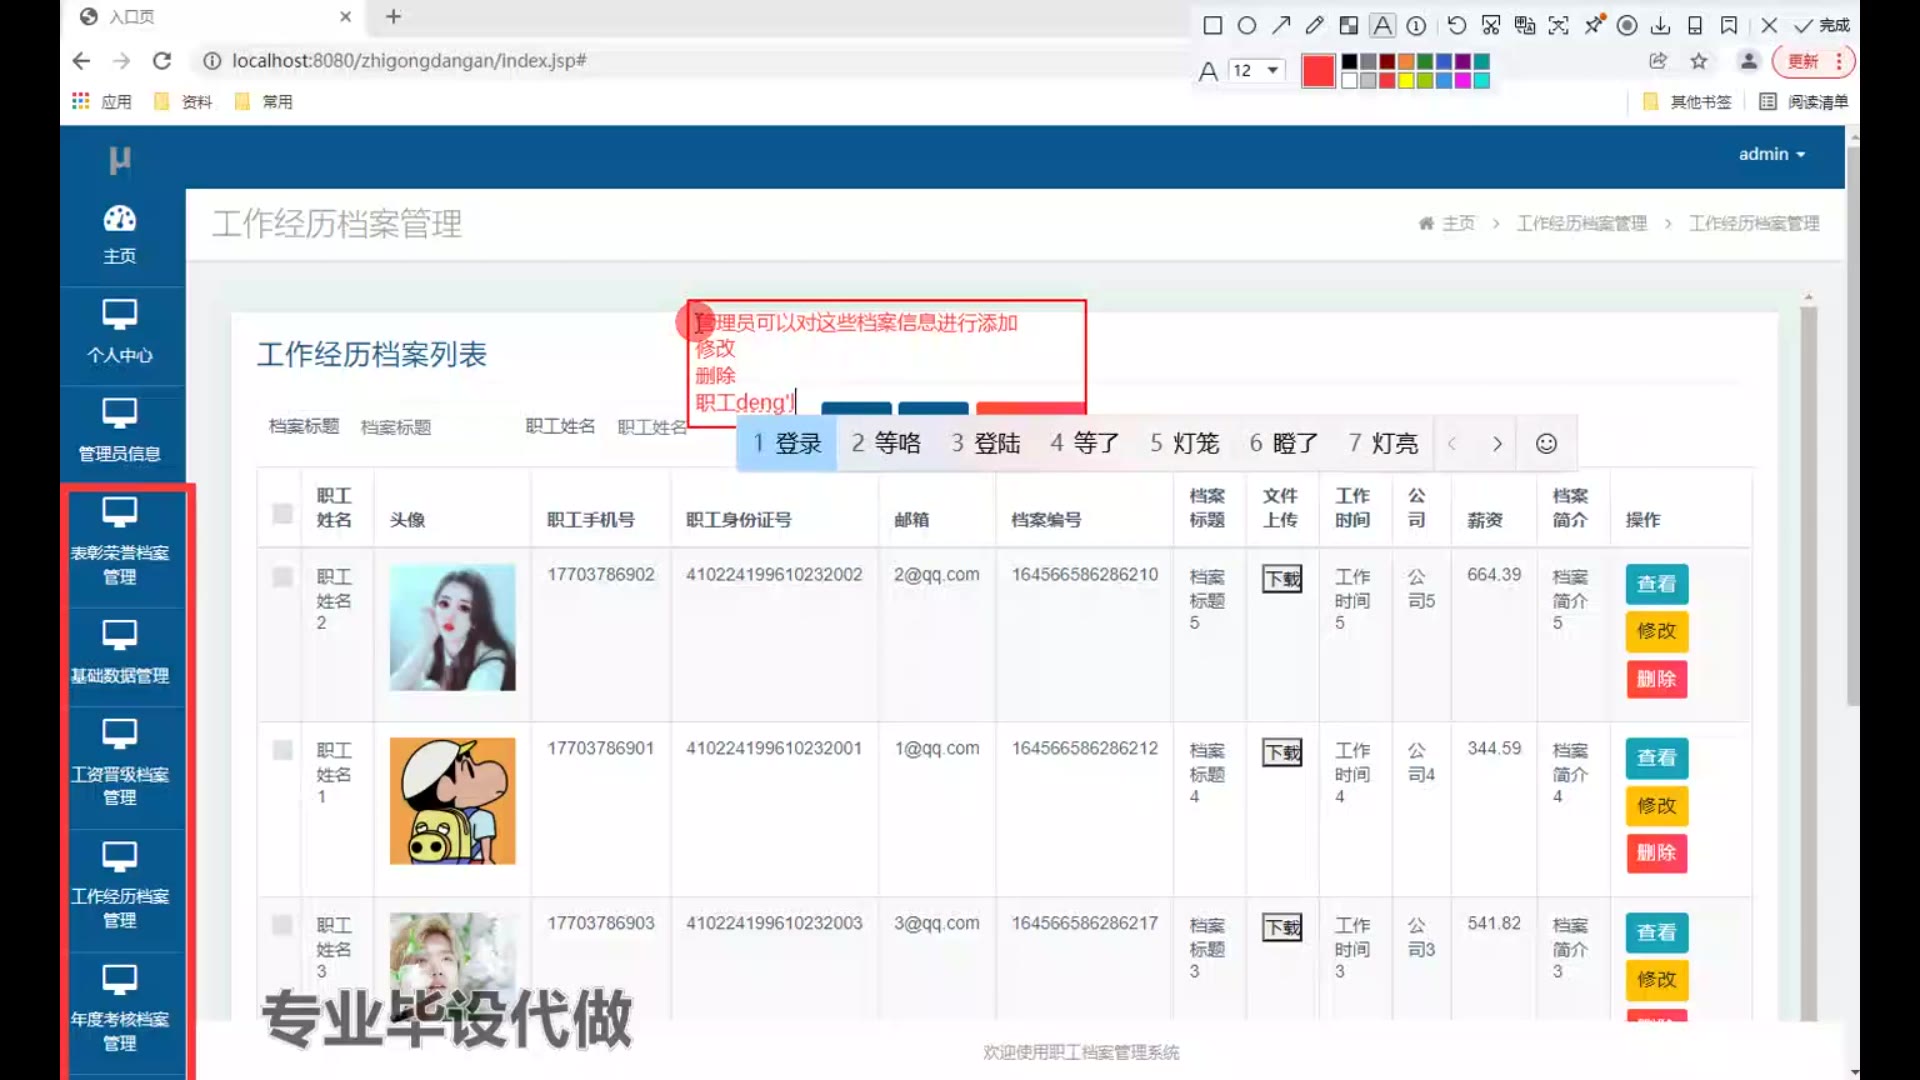Expand the admin user dropdown
The image size is (1920, 1080).
(1771, 154)
